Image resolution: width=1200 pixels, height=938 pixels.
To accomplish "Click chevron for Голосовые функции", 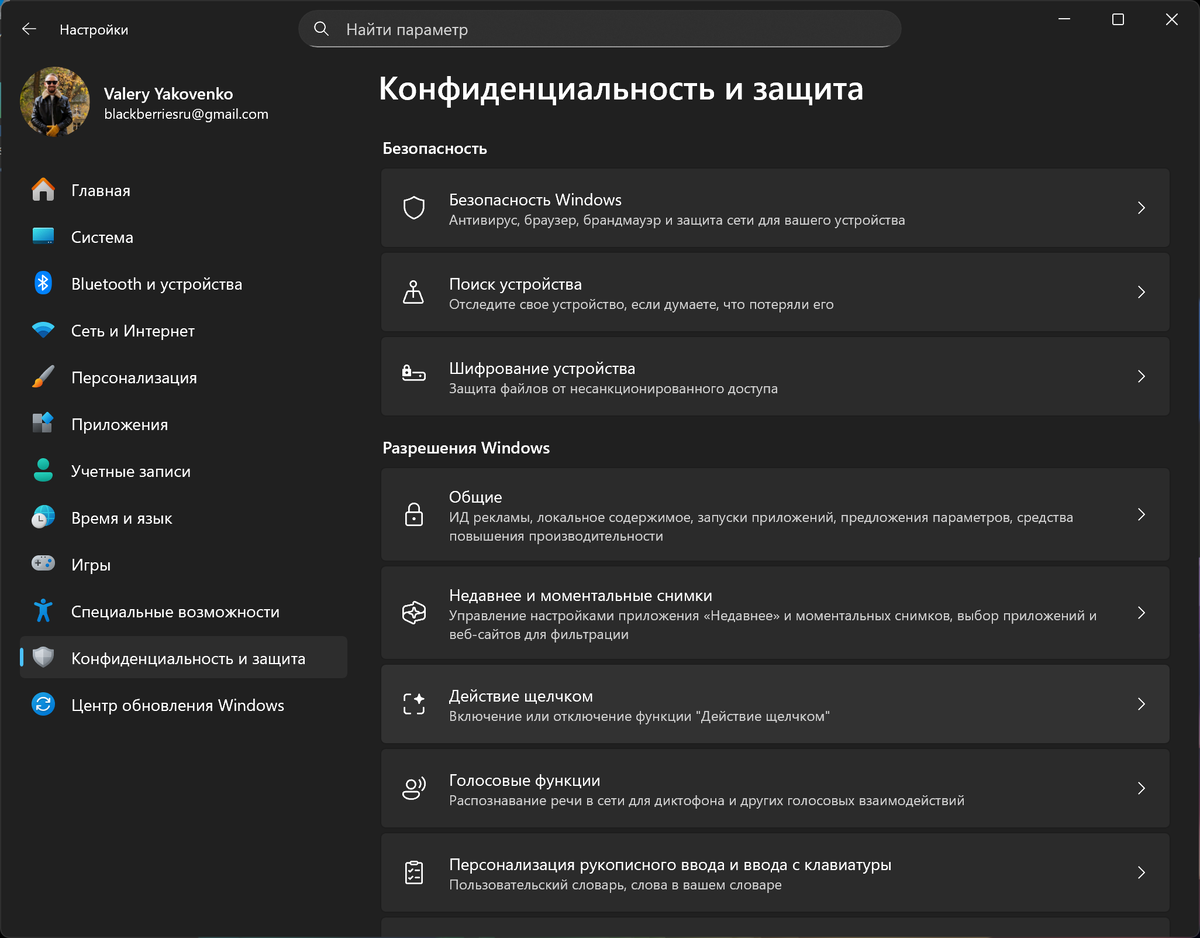I will [1141, 788].
